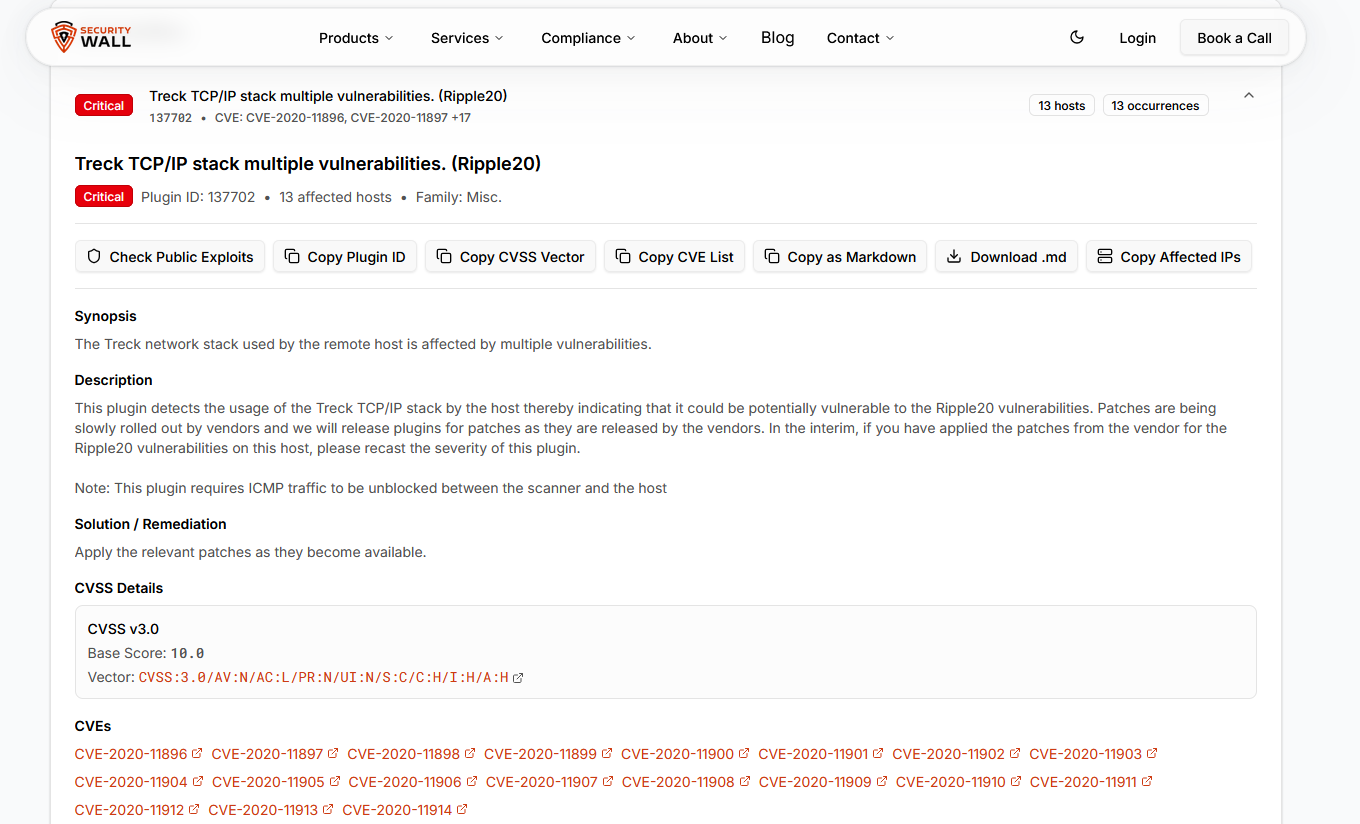Open CVSS vector external link icon
The width and height of the screenshot is (1360, 824).
pyautogui.click(x=518, y=678)
